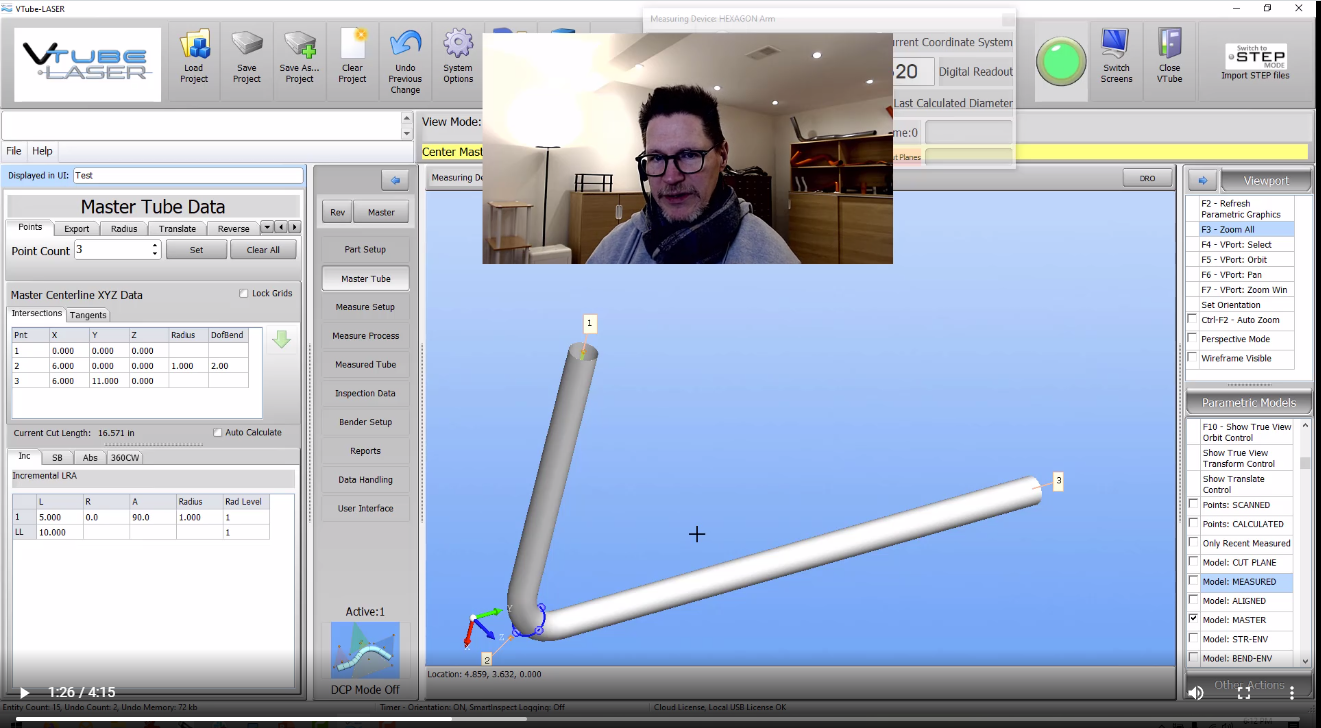
Task: Open Save As Project icon
Action: (x=300, y=47)
